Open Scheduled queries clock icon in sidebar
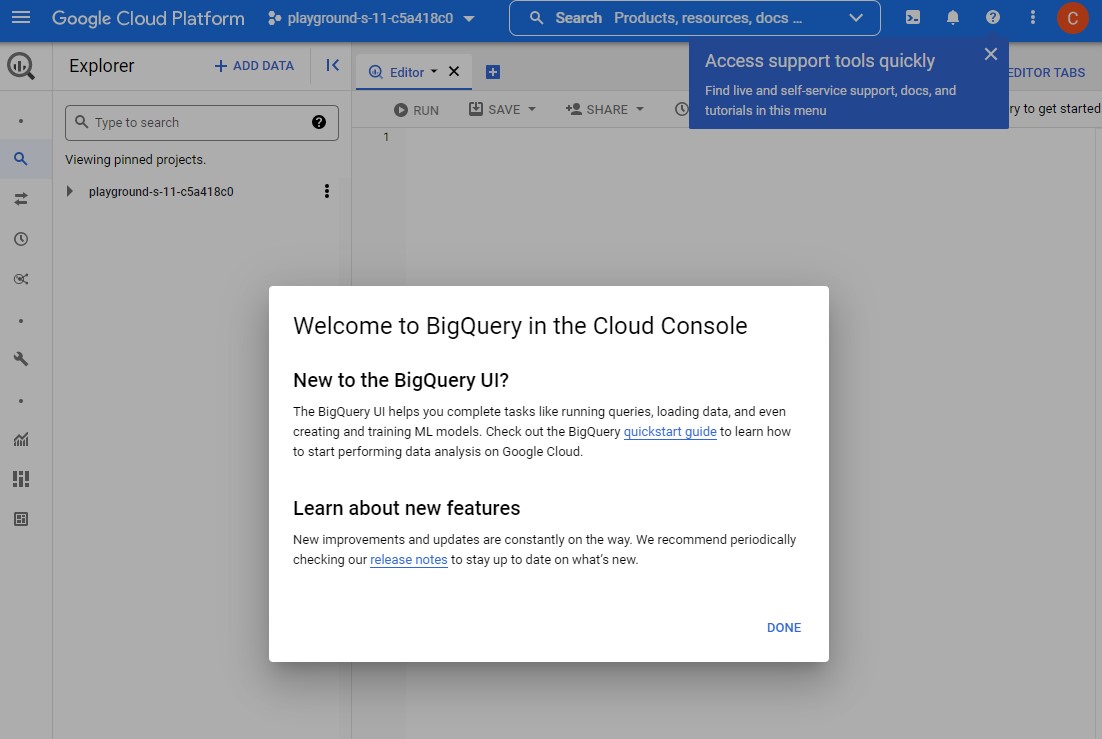 click(21, 239)
